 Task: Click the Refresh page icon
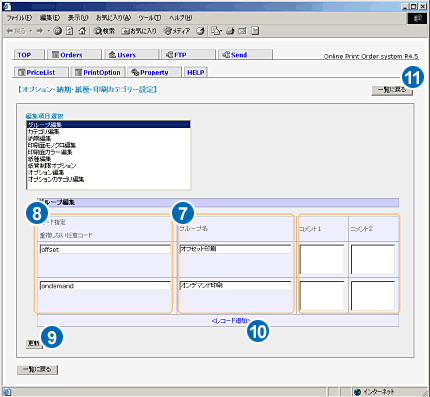tap(69, 31)
